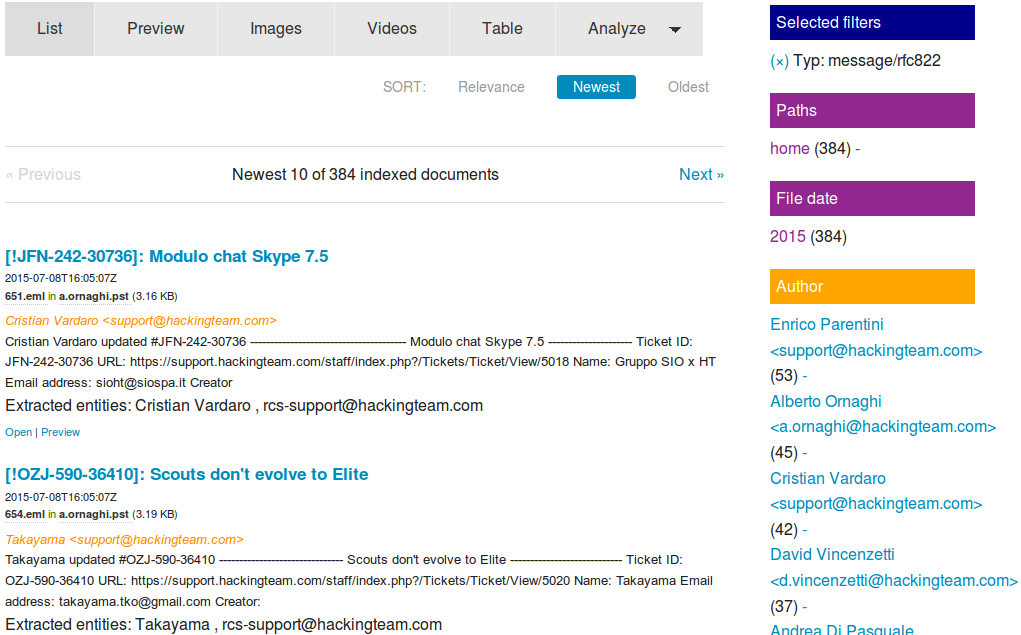The width and height of the screenshot is (1021, 635).
Task: Click the File date facet header
Action: click(872, 199)
